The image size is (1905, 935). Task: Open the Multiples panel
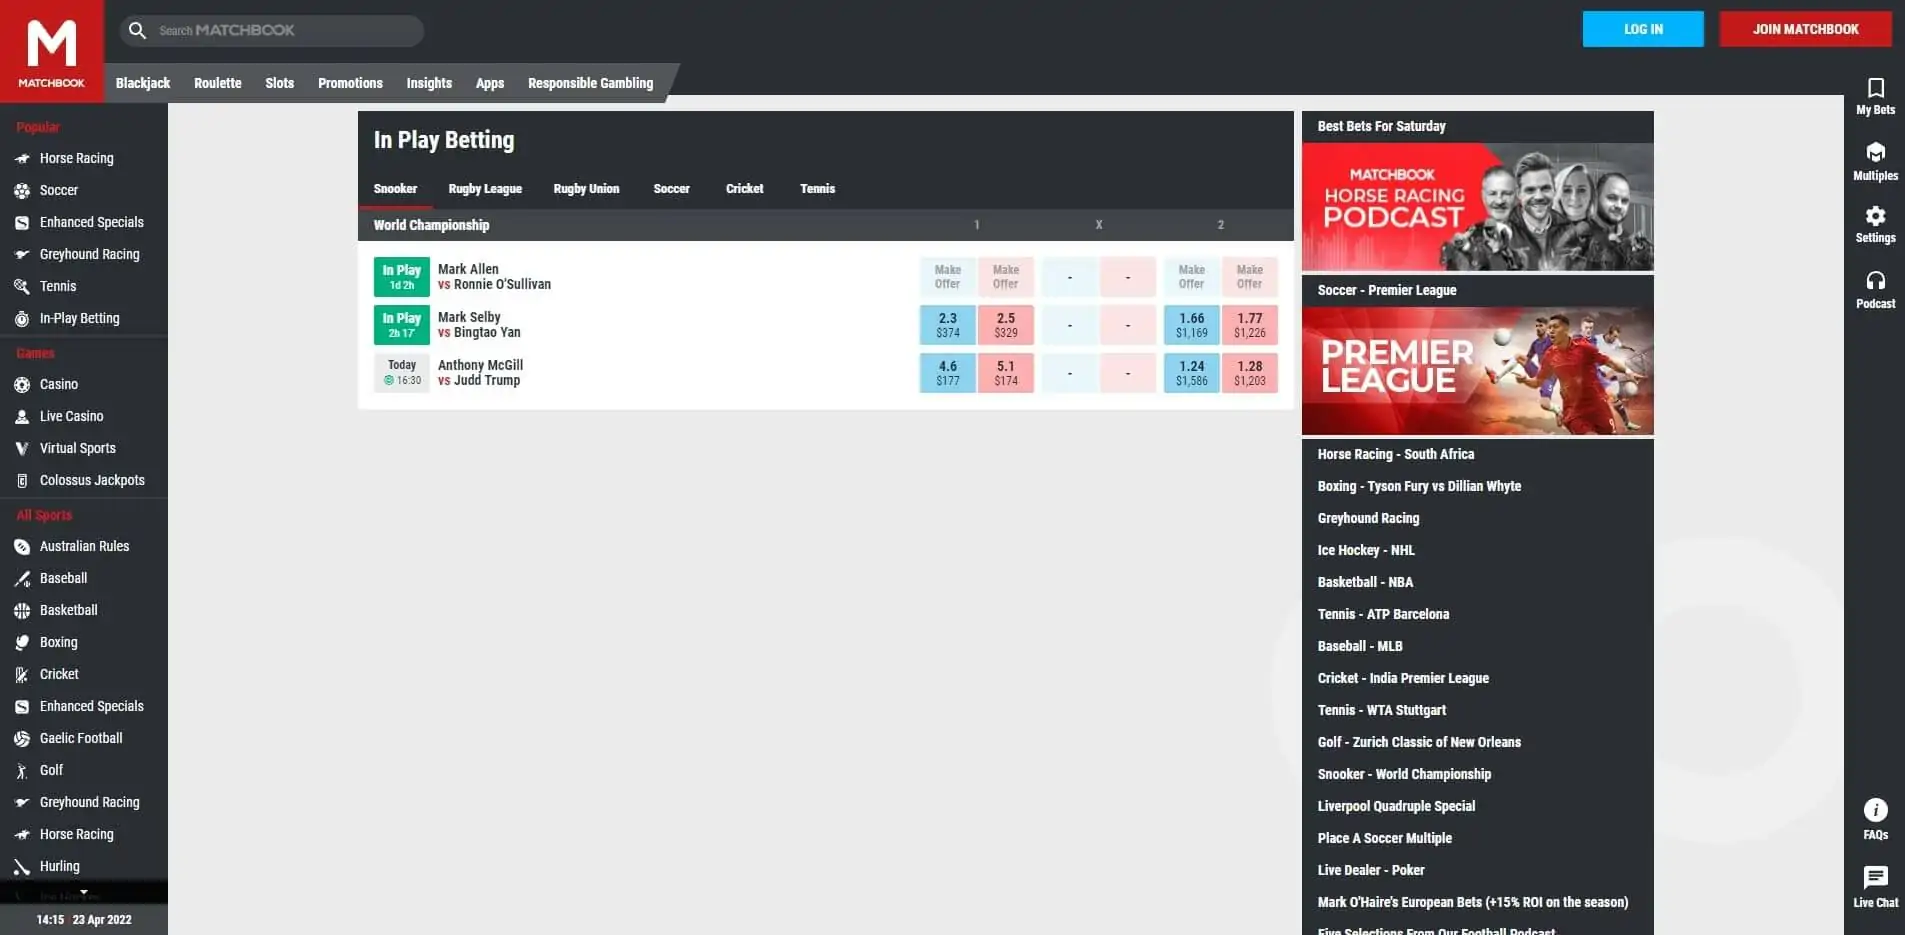[x=1875, y=162]
